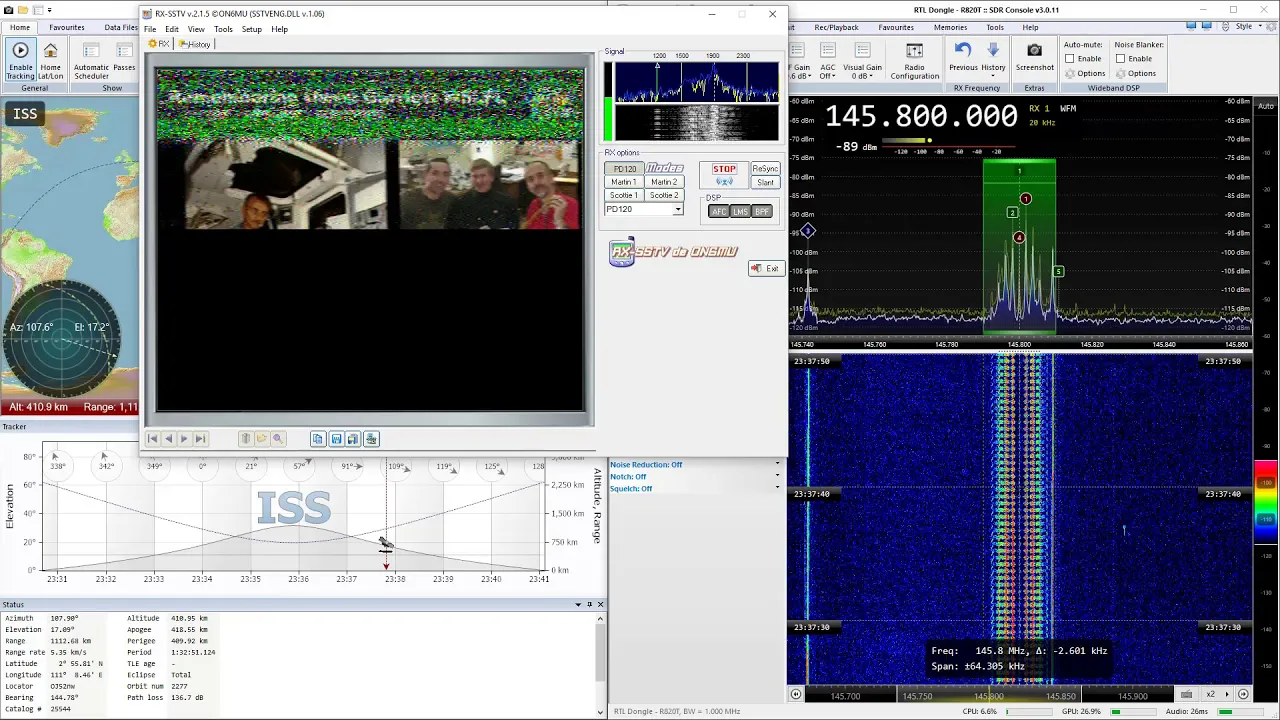
Task: Expand the AGC Off dropdown
Action: tap(828, 61)
